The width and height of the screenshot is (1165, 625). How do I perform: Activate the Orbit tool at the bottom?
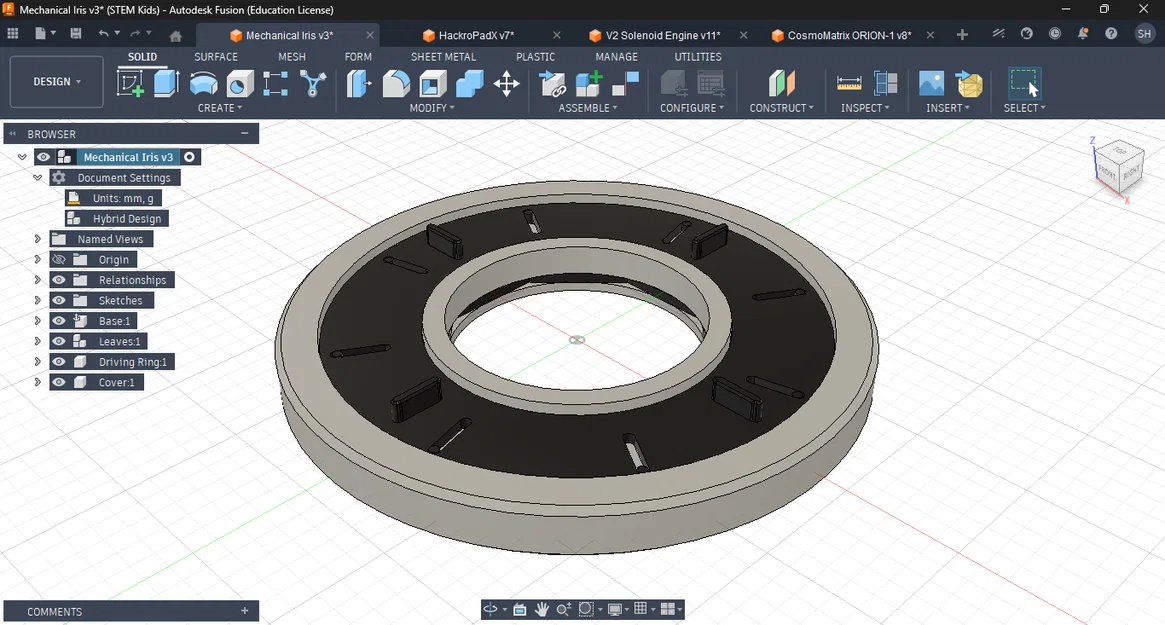pyautogui.click(x=489, y=609)
